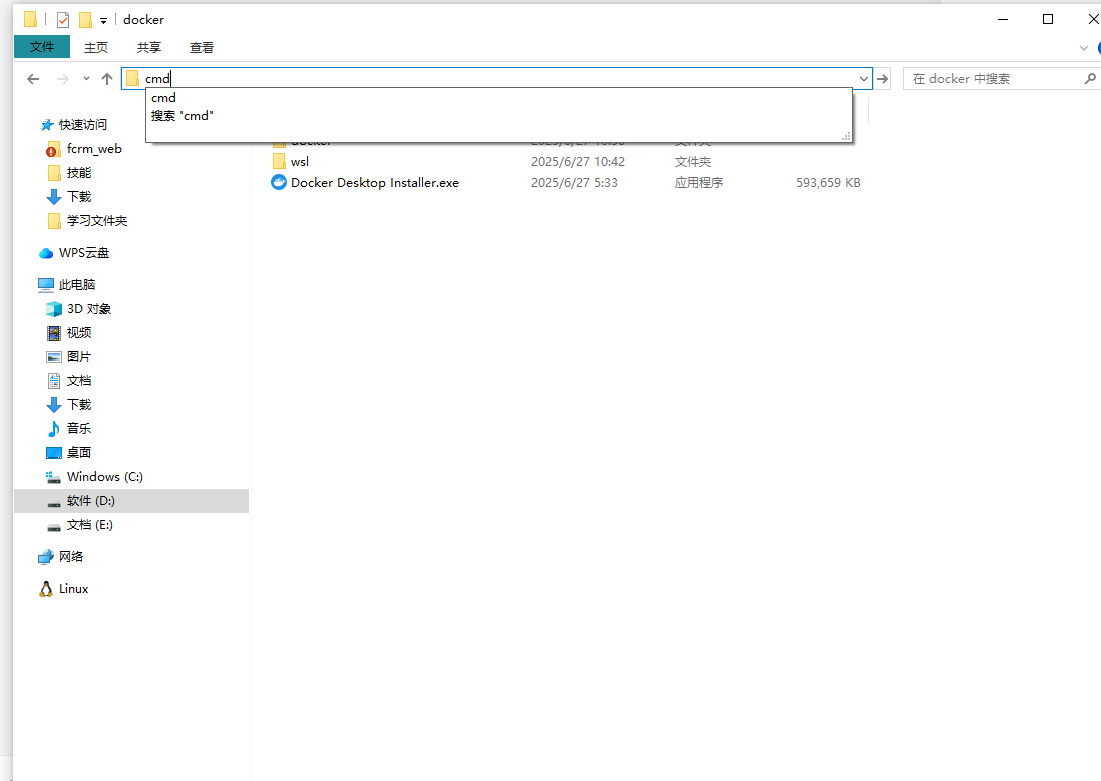Open the 文件 ribbon tab
This screenshot has height=781, width=1101.
42,47
